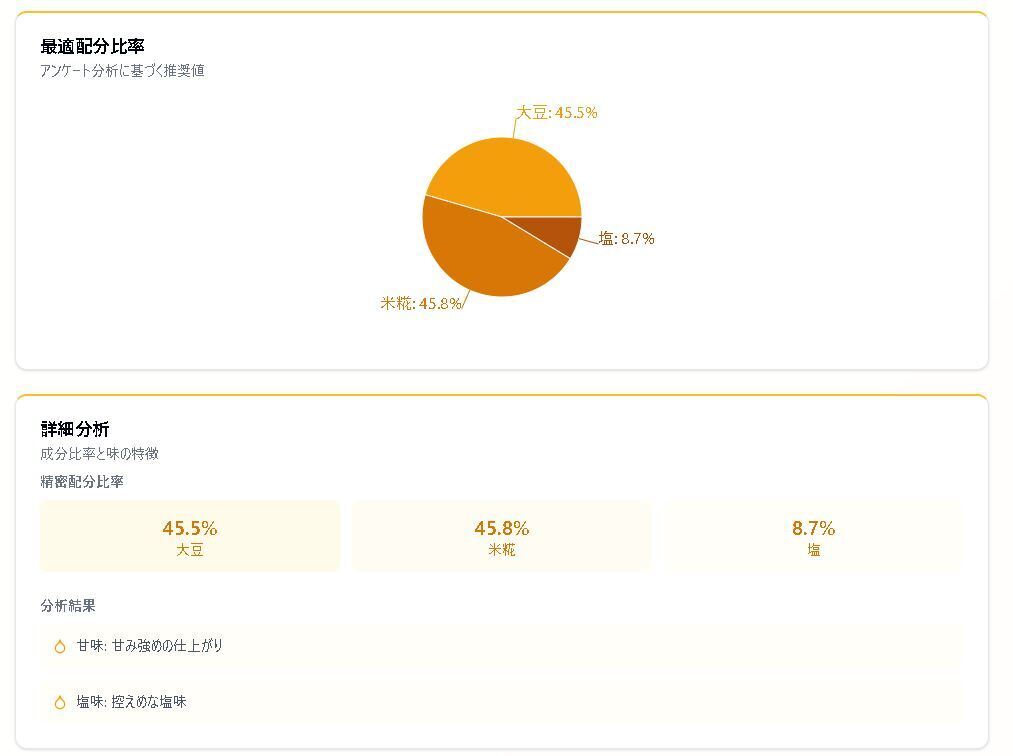Select the 45.5% 大豆 ratio card
This screenshot has height=756, width=1013.
(x=190, y=536)
